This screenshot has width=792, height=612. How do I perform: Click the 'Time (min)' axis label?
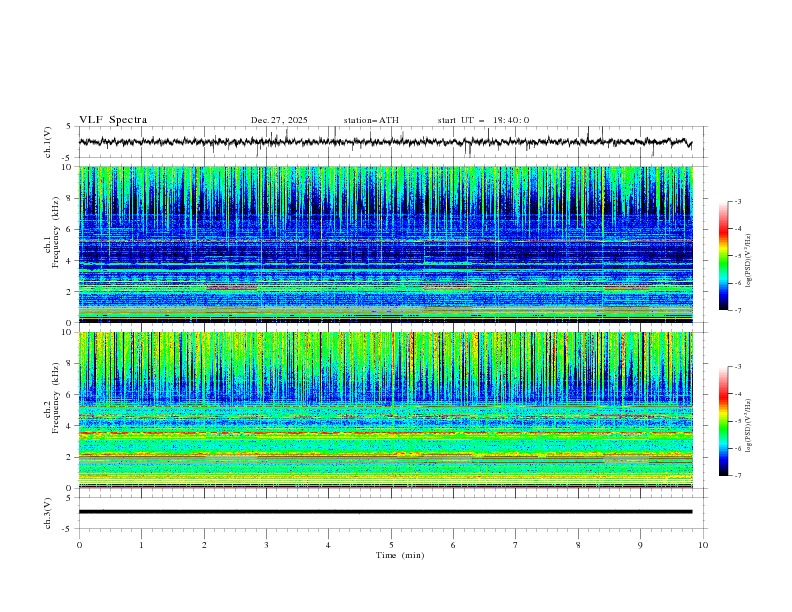400,555
